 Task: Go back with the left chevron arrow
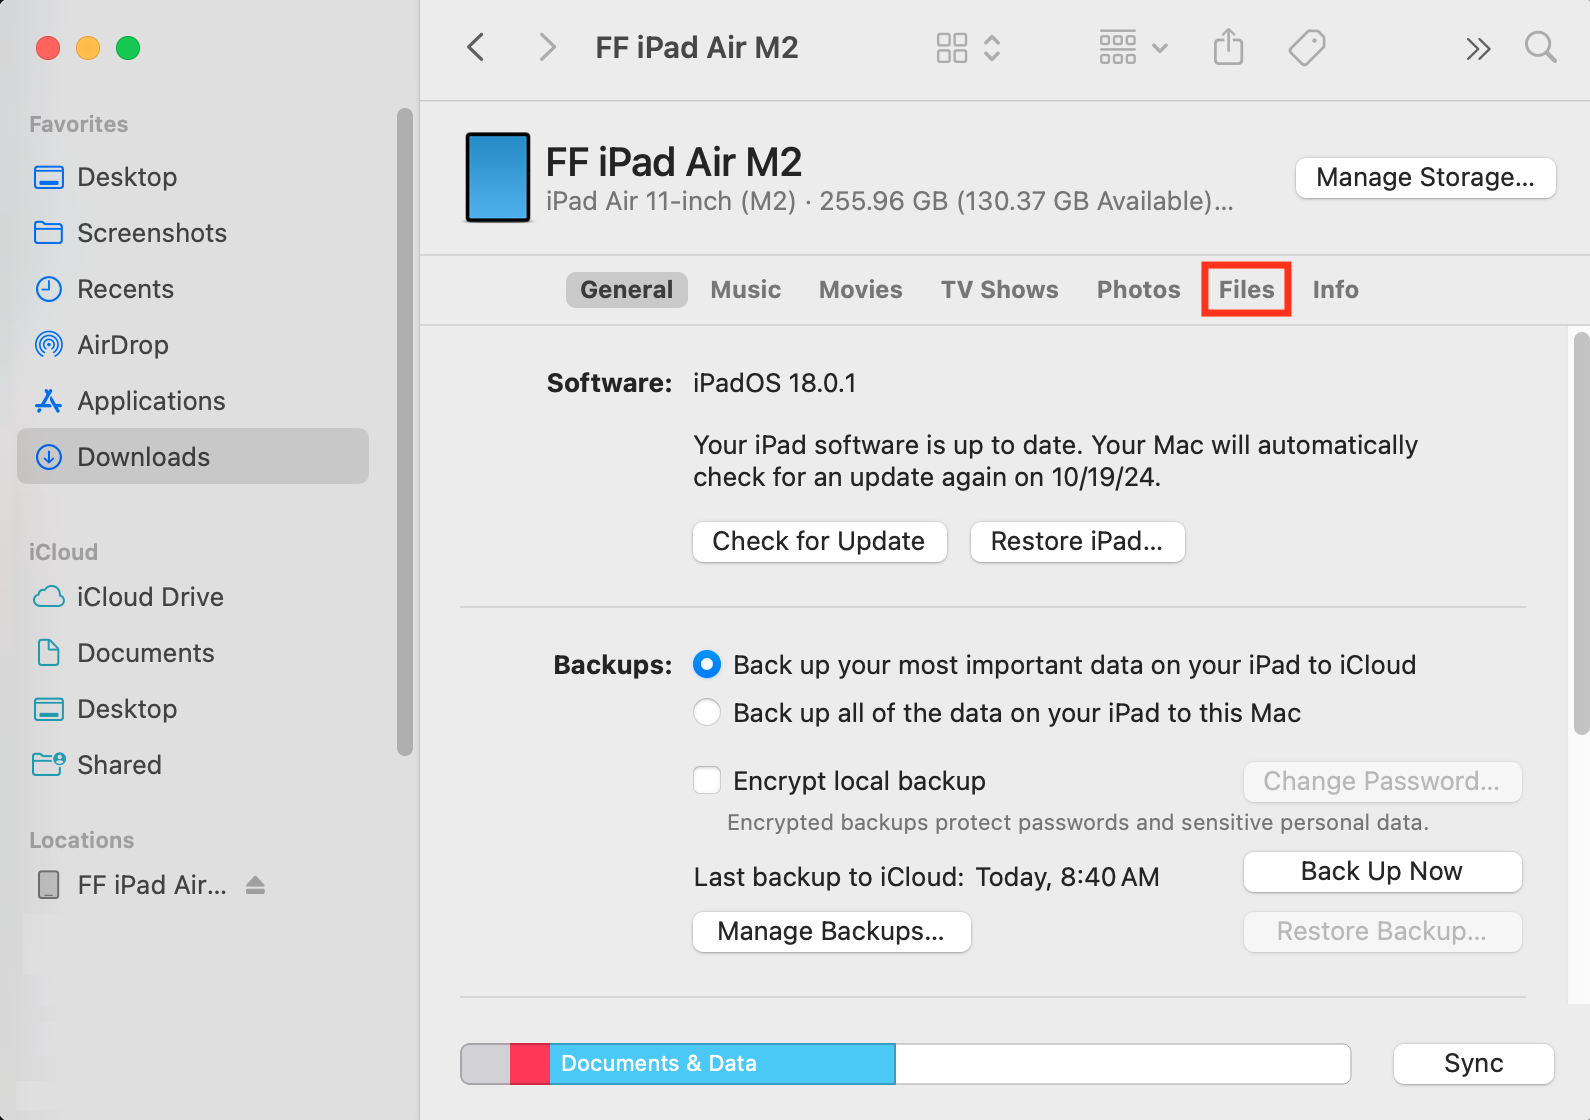coord(476,47)
